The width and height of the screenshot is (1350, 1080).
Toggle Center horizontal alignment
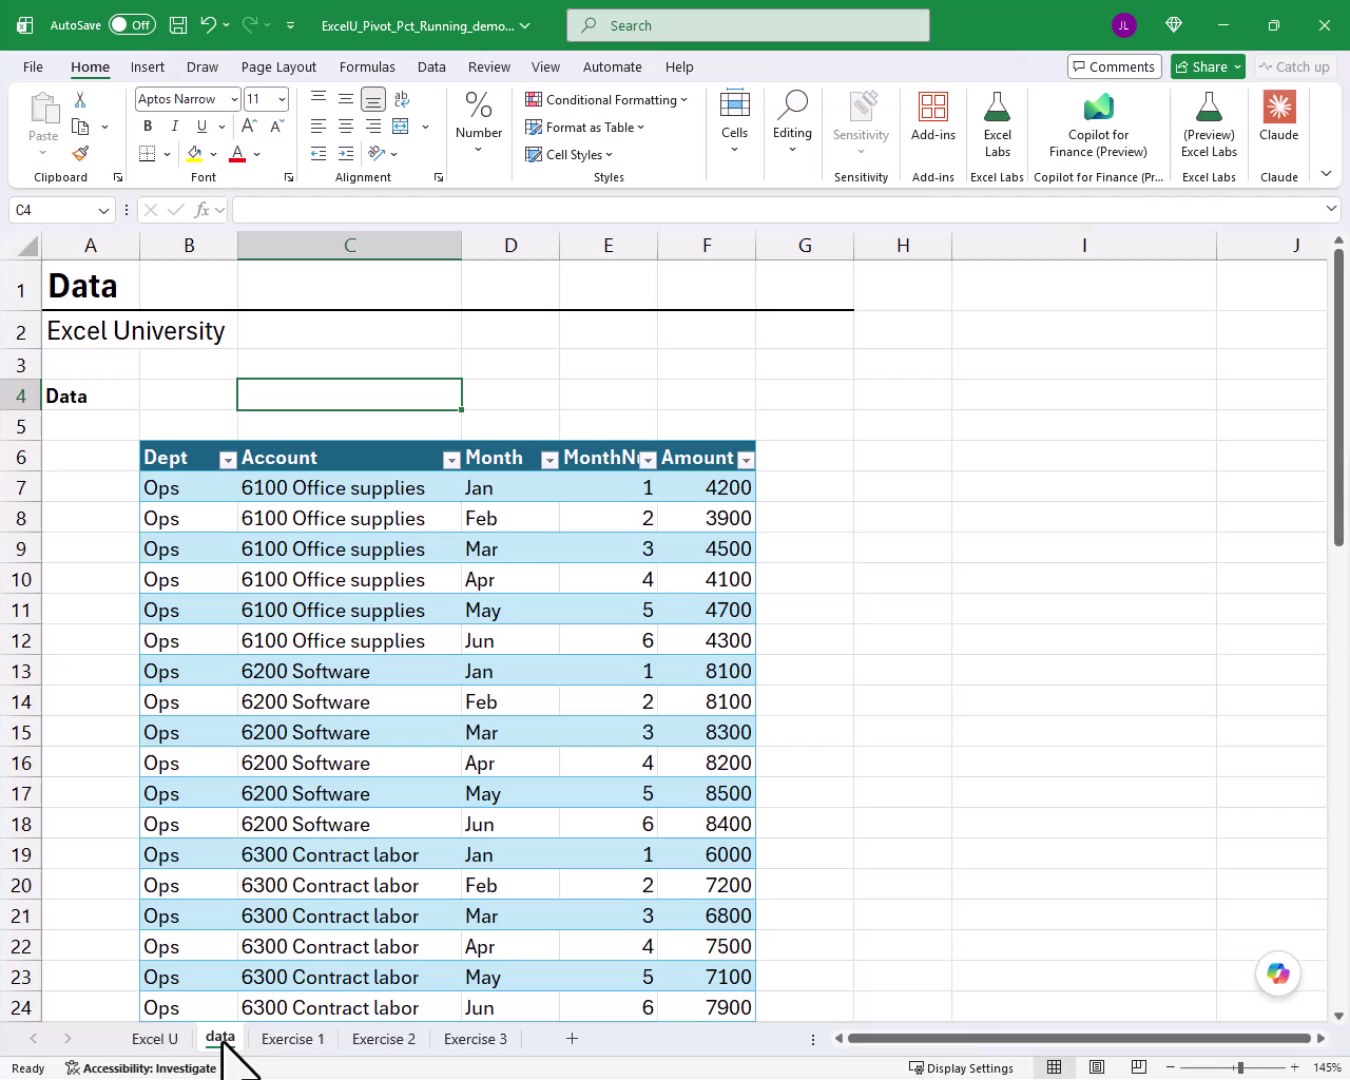pos(346,126)
